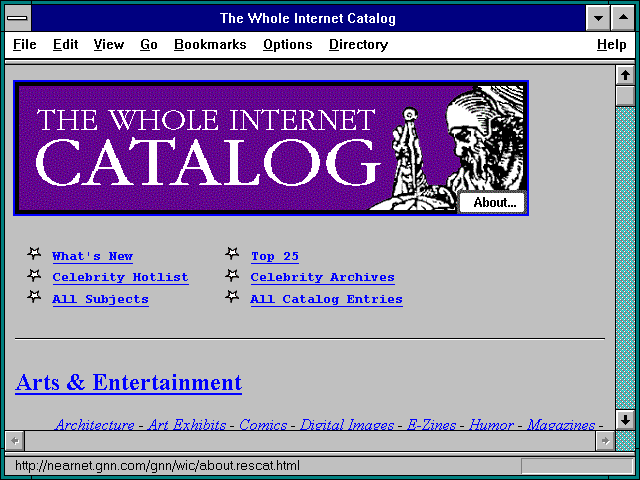Open the Arts & Entertainment heading link
Image resolution: width=640 pixels, height=480 pixels.
click(x=129, y=383)
